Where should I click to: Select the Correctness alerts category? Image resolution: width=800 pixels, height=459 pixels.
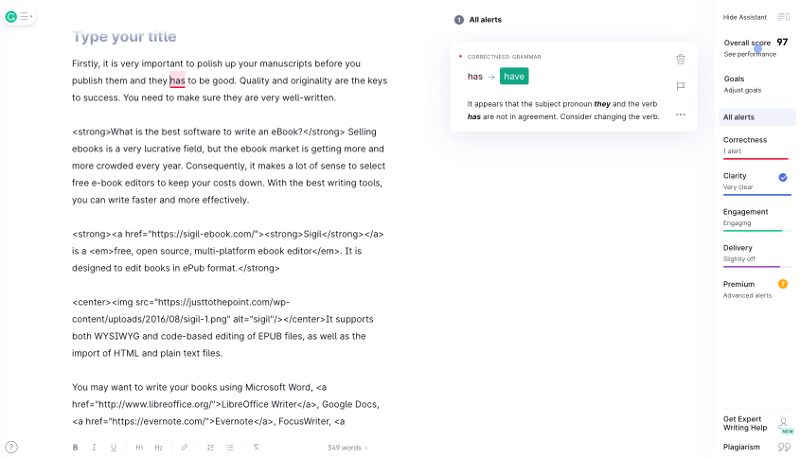click(756, 144)
